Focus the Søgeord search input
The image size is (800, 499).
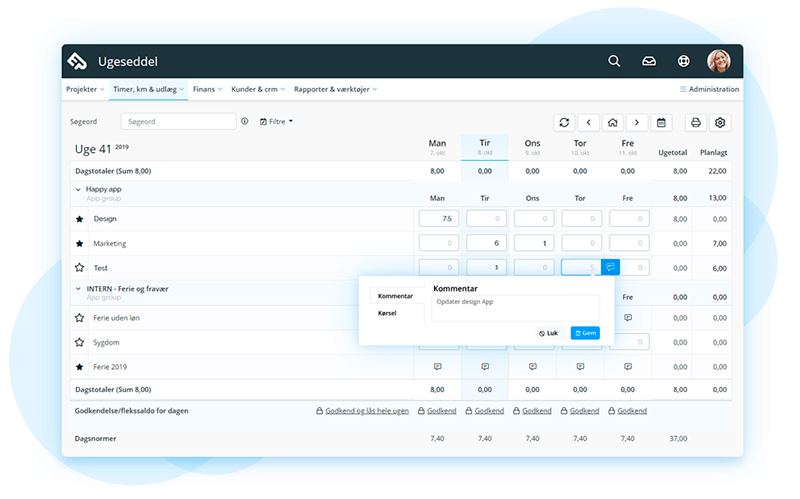(179, 121)
